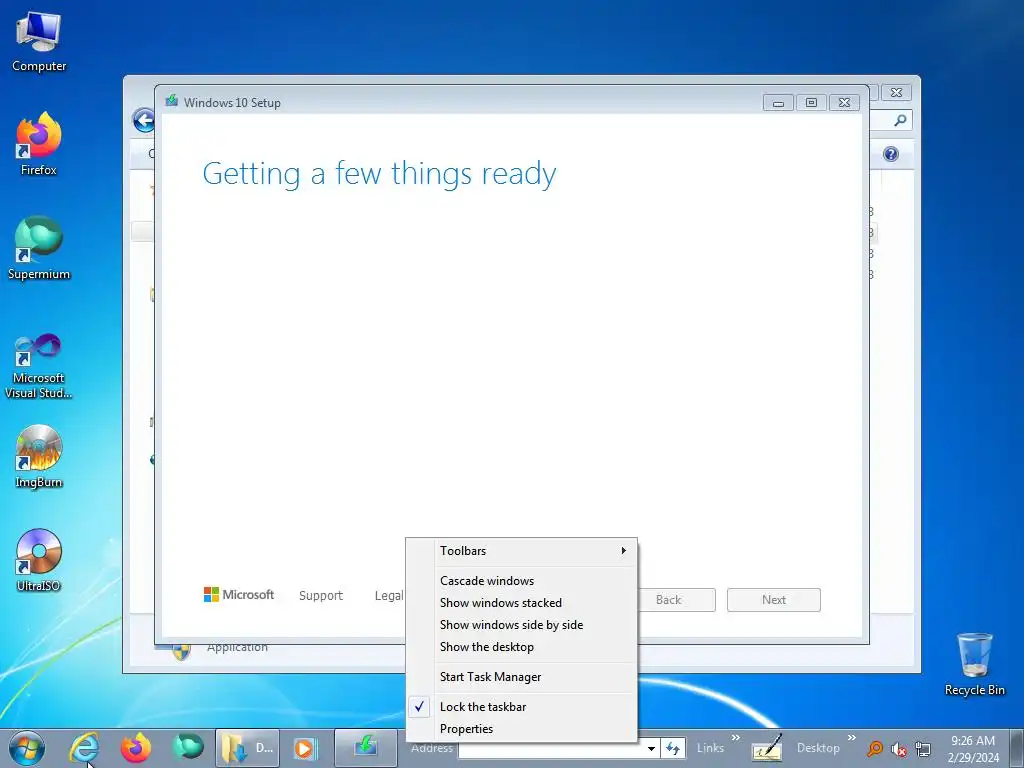Viewport: 1024px width, 768px height.
Task: Open Firefox from the taskbar
Action: coord(136,748)
